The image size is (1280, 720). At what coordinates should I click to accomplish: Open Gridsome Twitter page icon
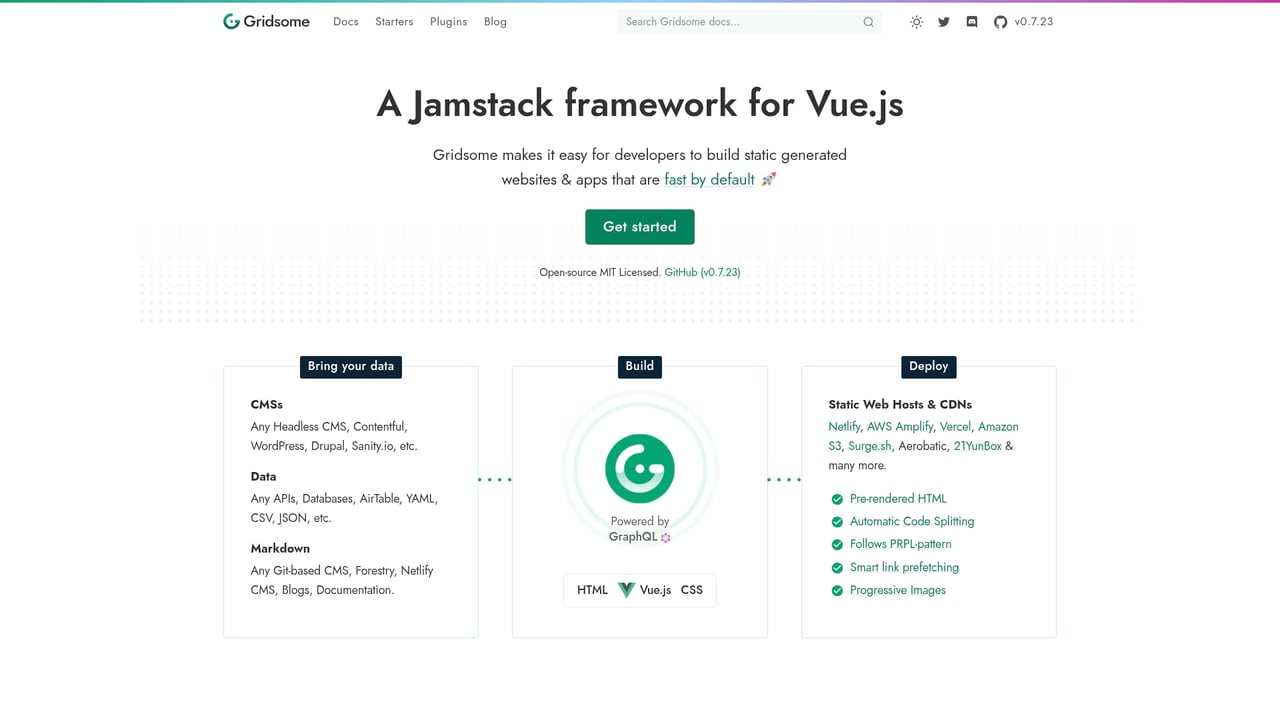point(944,22)
